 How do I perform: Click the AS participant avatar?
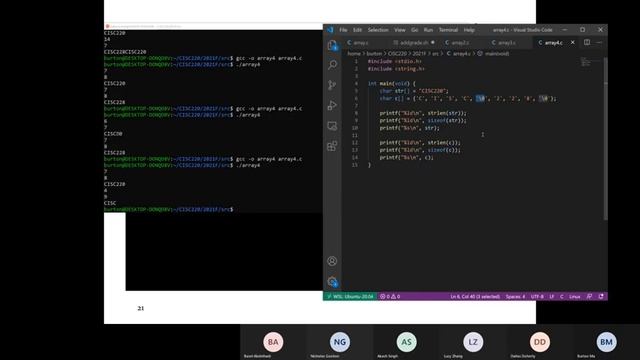tap(406, 342)
